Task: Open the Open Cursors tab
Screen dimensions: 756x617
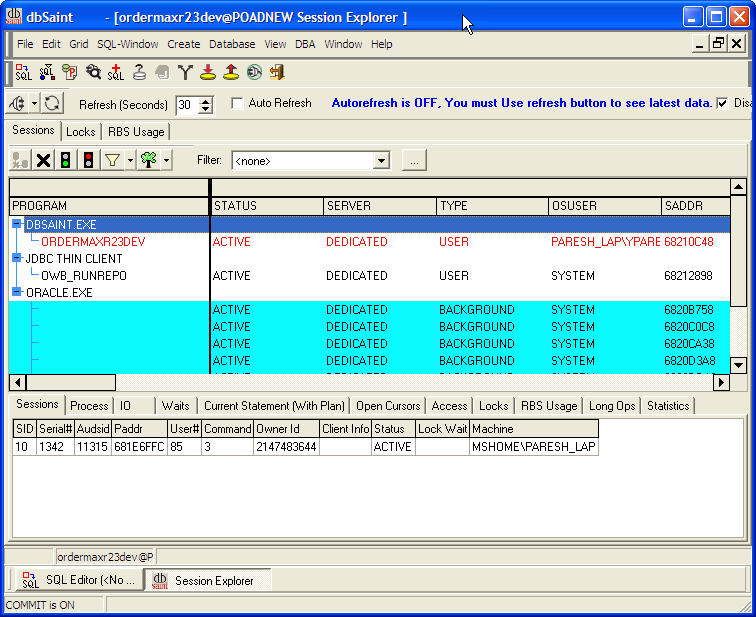Action: click(388, 406)
